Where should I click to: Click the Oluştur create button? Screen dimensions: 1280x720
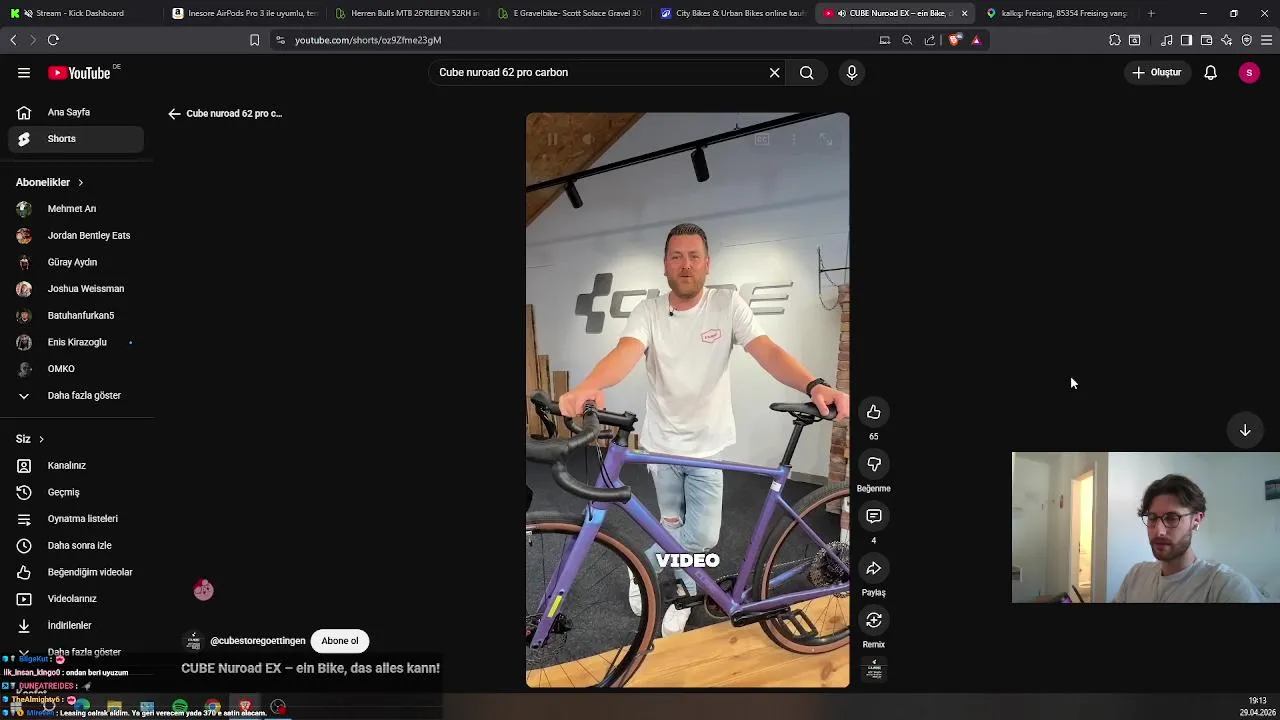(x=1157, y=72)
